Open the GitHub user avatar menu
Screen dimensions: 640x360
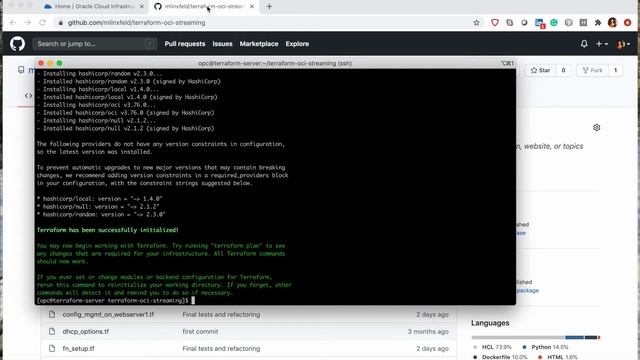point(623,44)
